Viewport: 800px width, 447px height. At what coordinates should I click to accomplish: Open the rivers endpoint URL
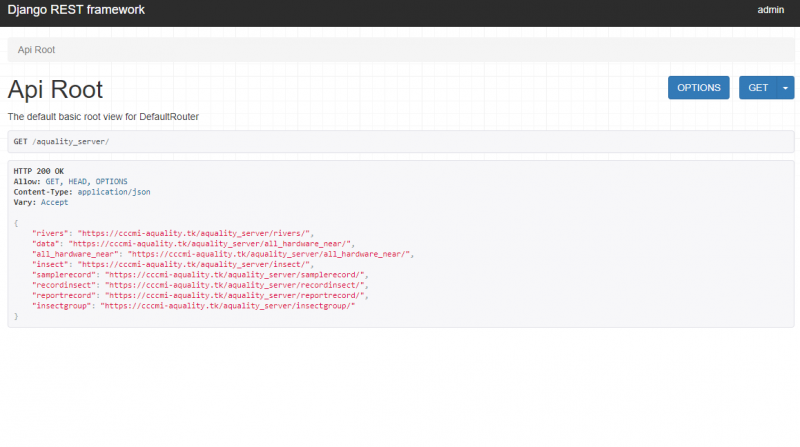pyautogui.click(x=193, y=233)
